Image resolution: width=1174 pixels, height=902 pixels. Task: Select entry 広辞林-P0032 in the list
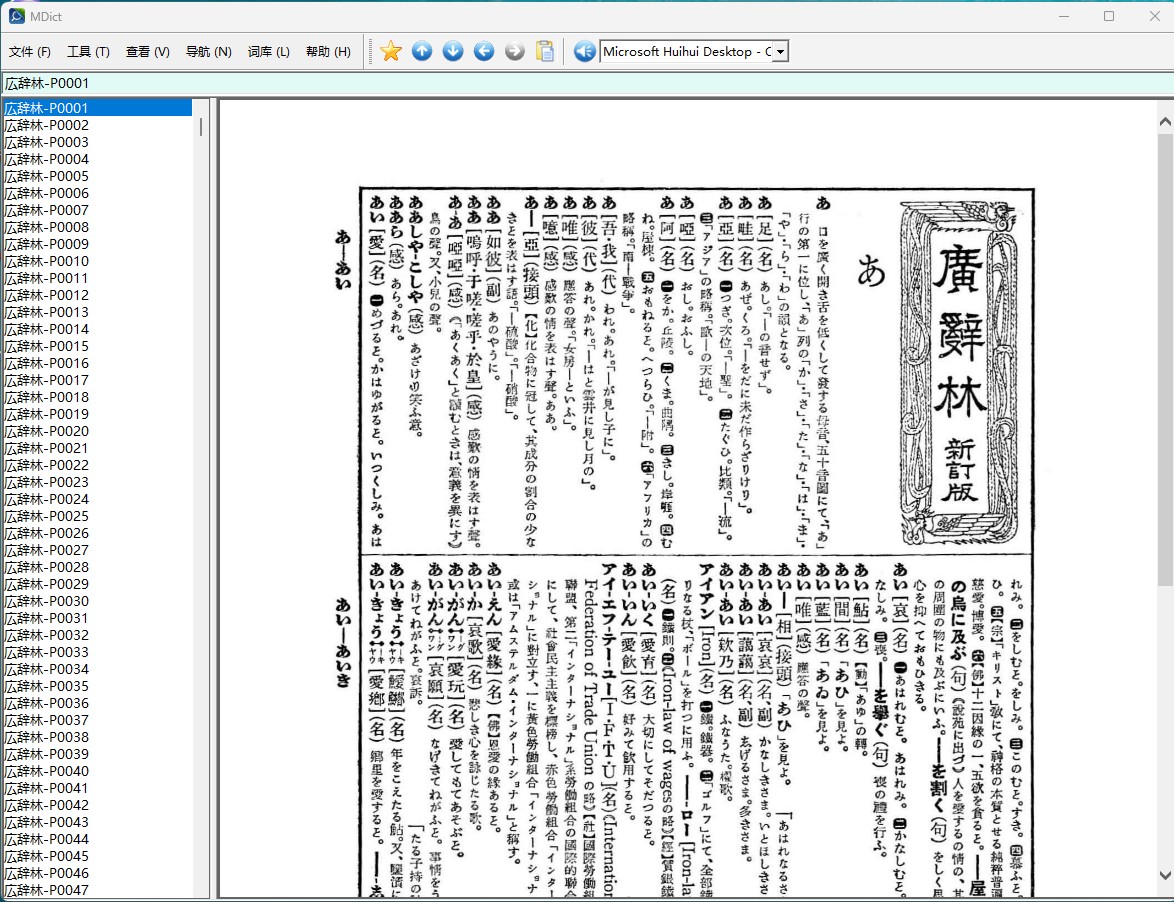[97, 636]
